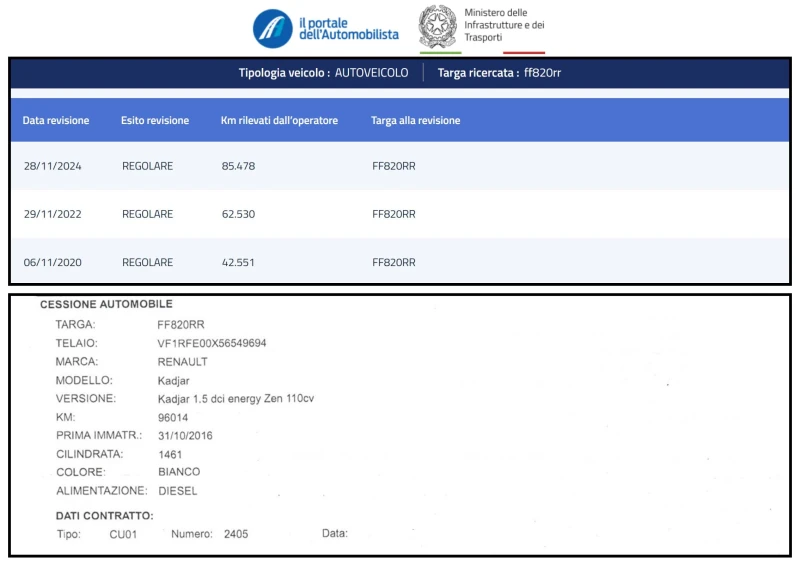Click the 'CESSIONE AUTOMOBILE' heading

coord(106,304)
